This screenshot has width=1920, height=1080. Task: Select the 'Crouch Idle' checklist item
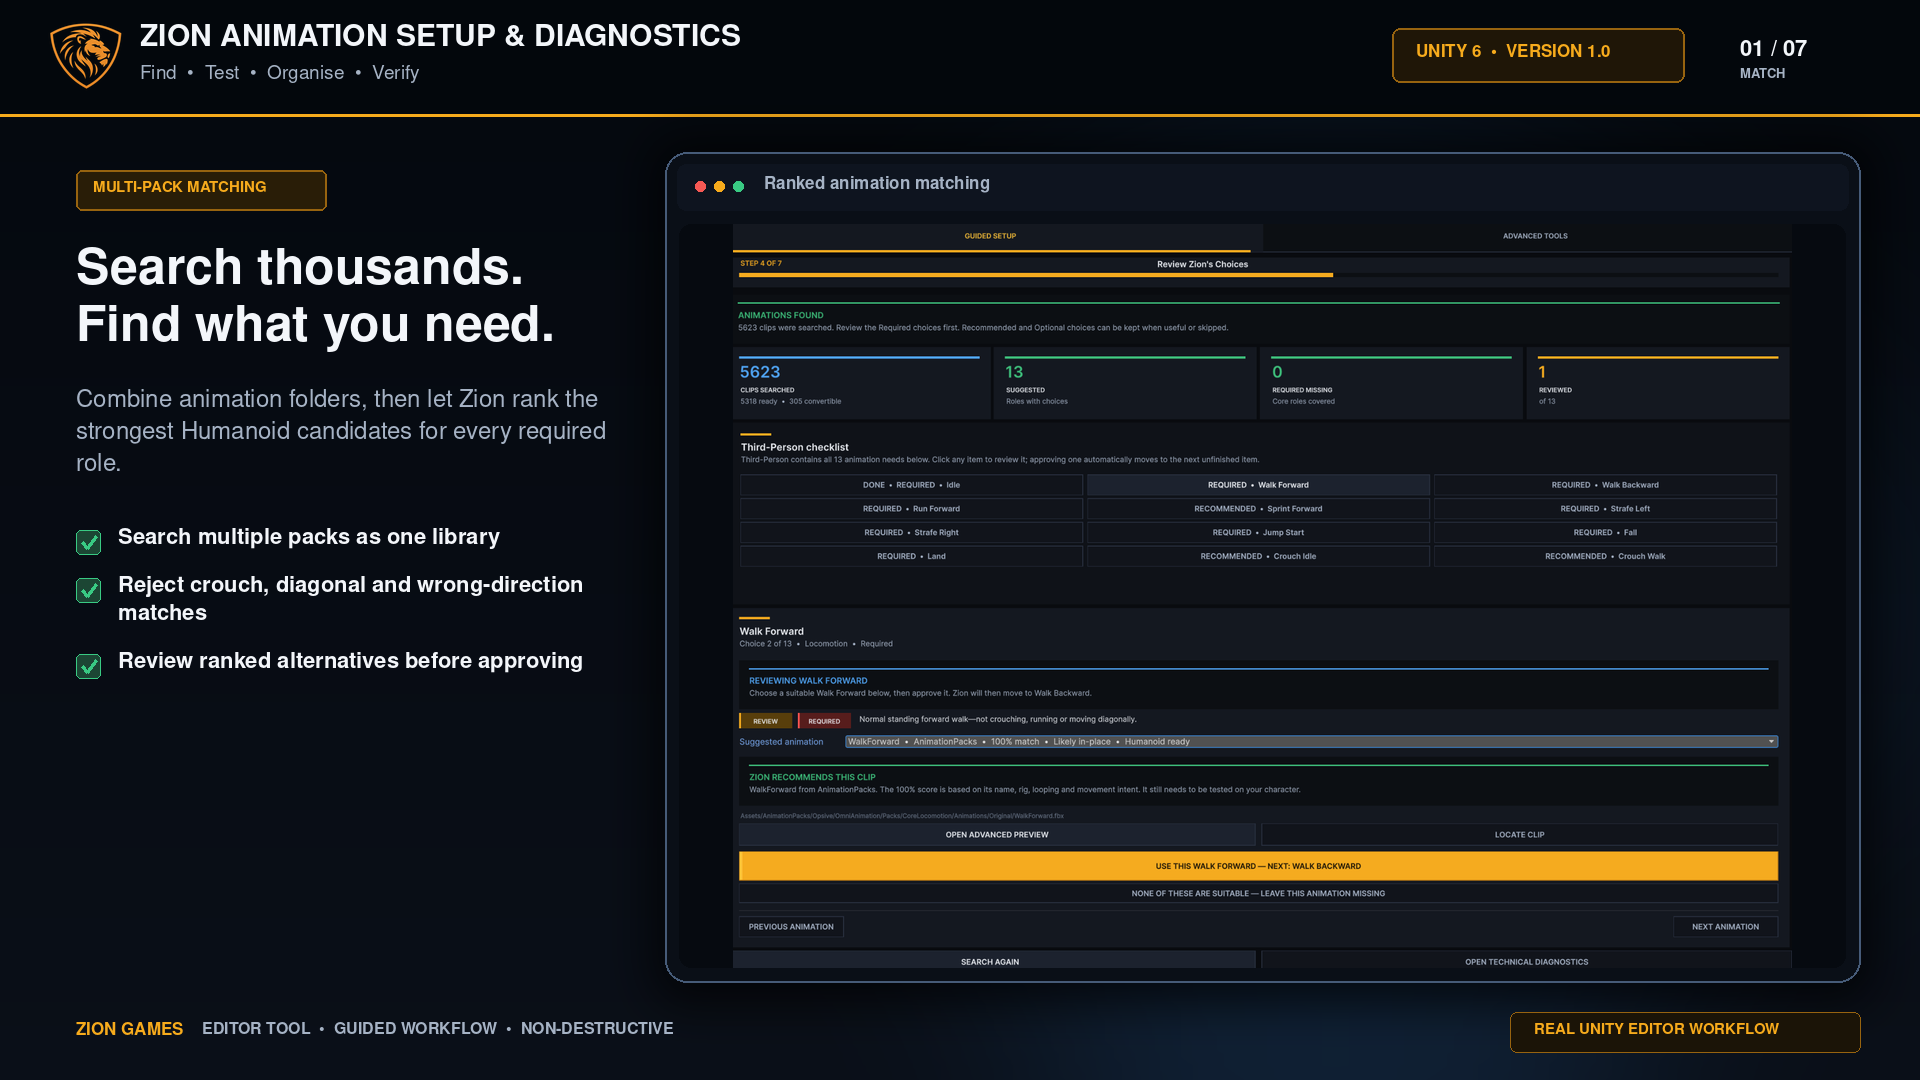(x=1258, y=557)
